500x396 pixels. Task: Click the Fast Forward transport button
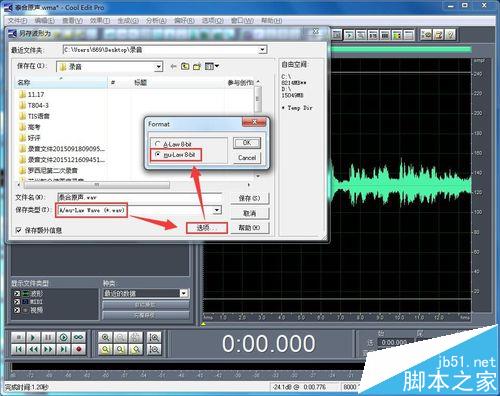(x=48, y=349)
